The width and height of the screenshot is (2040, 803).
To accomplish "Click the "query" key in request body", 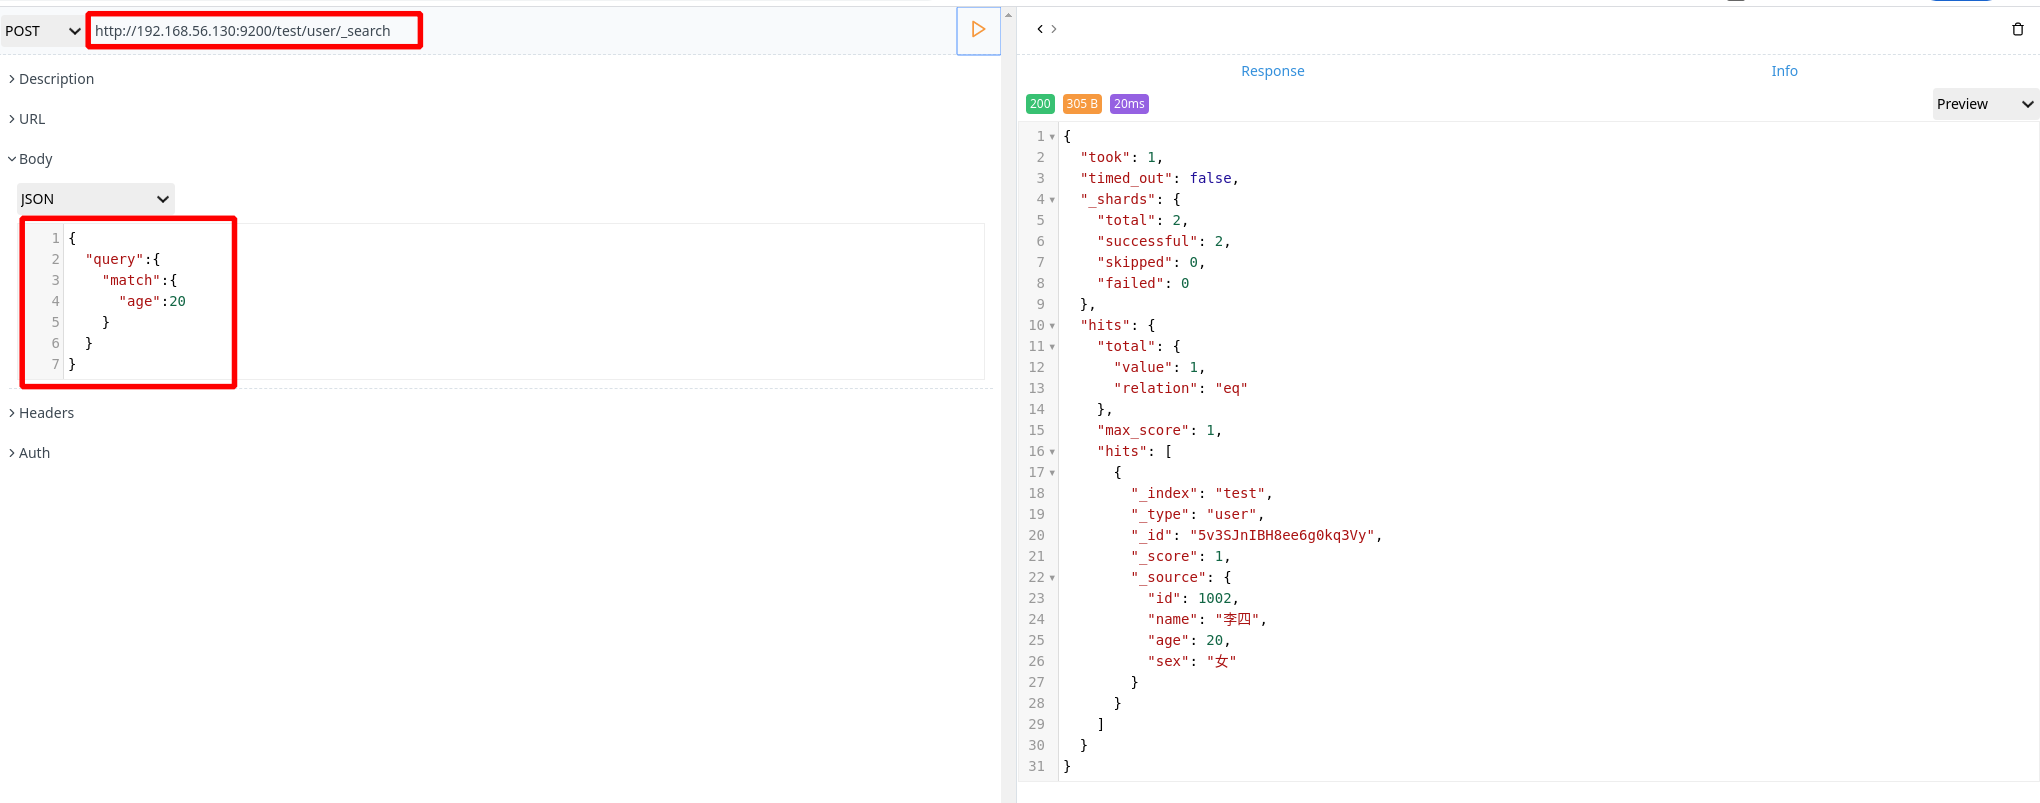I will point(115,259).
